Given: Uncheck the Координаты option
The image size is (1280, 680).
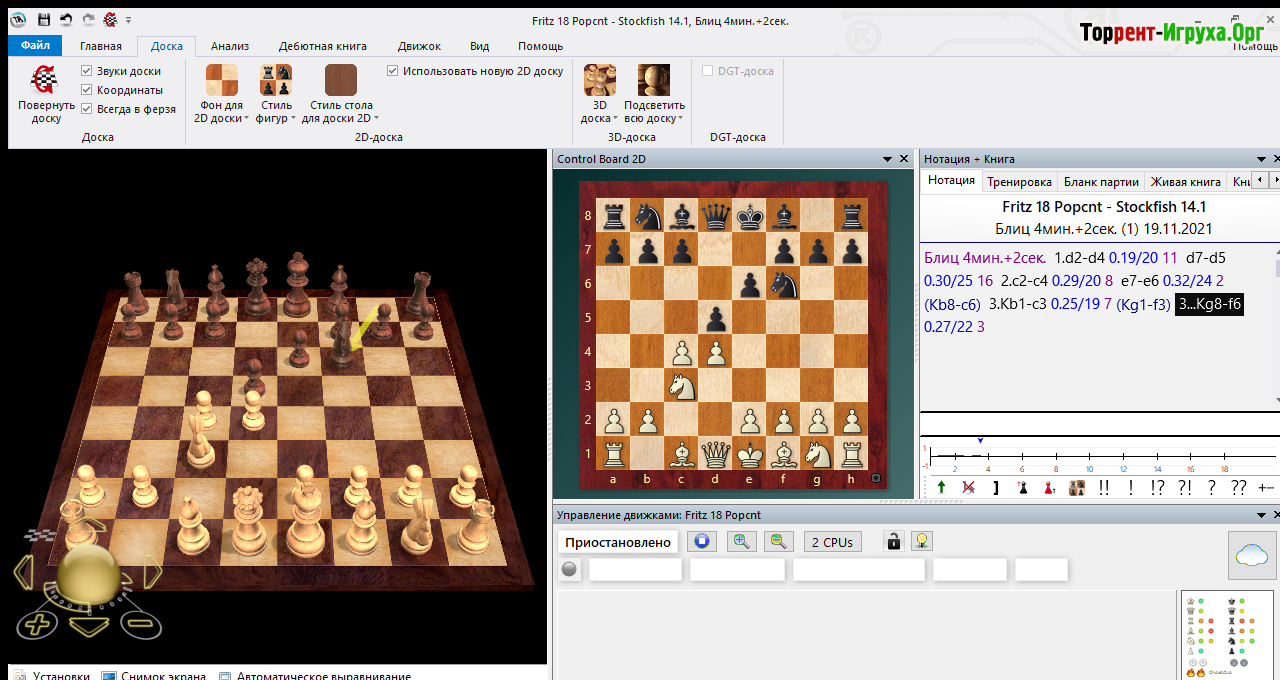Looking at the screenshot, I should coord(87,90).
